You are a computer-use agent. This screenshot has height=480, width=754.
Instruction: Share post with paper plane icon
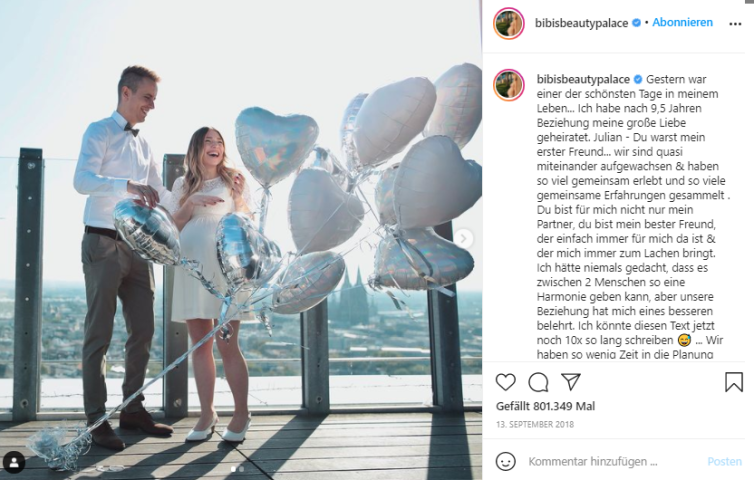click(x=571, y=382)
